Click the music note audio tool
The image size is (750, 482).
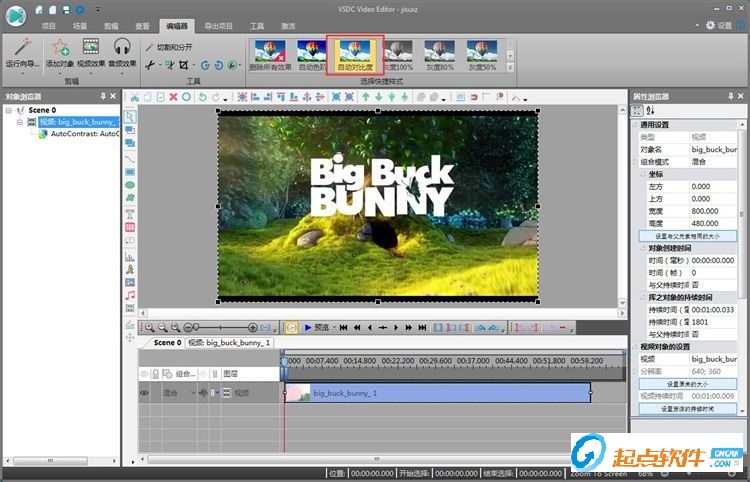click(130, 295)
